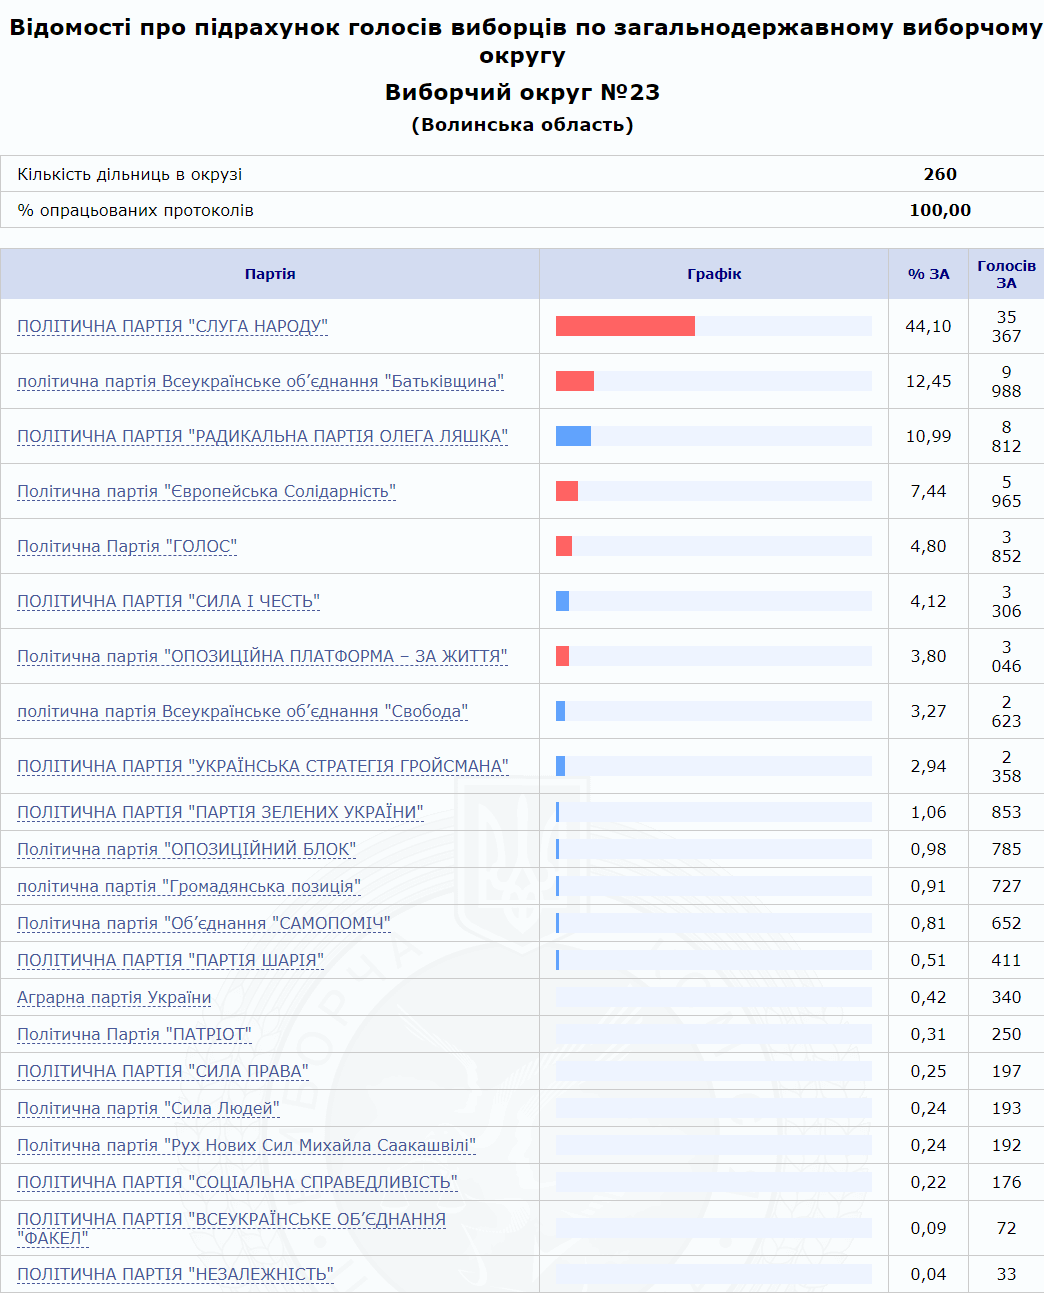Select the "ГОЛОС" party link

[x=127, y=546]
